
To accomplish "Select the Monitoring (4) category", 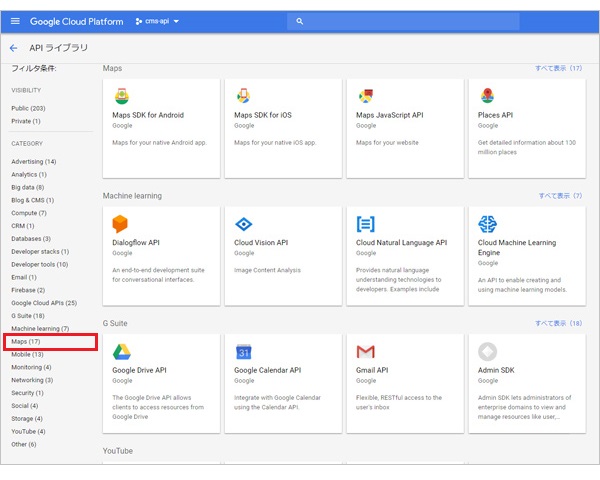I will [31, 367].
